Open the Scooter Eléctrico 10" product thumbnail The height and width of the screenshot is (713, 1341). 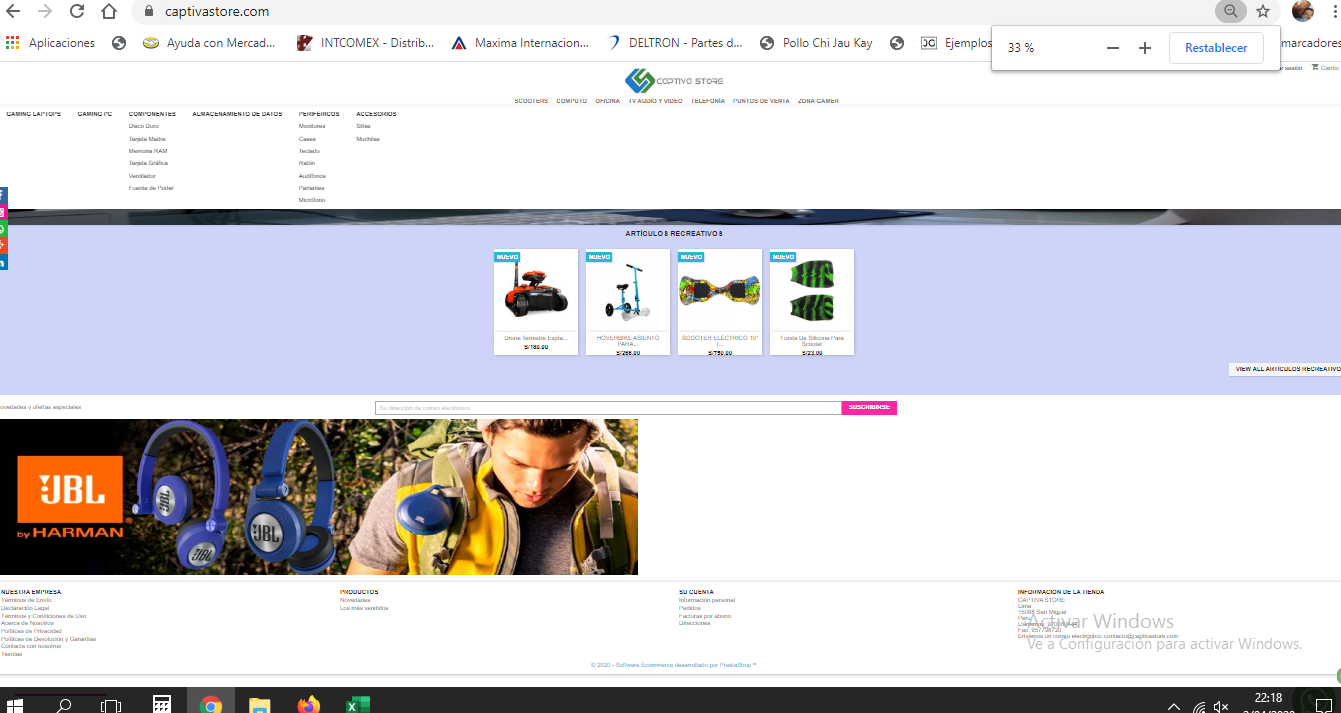[x=720, y=290]
